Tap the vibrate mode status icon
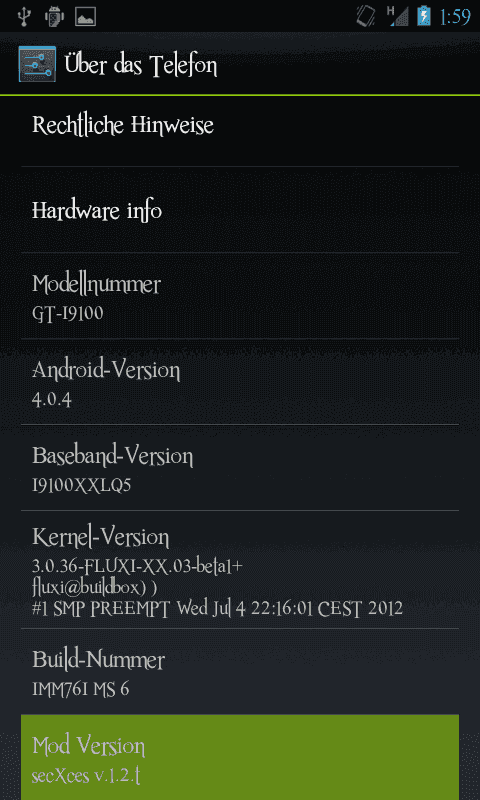 (367, 16)
